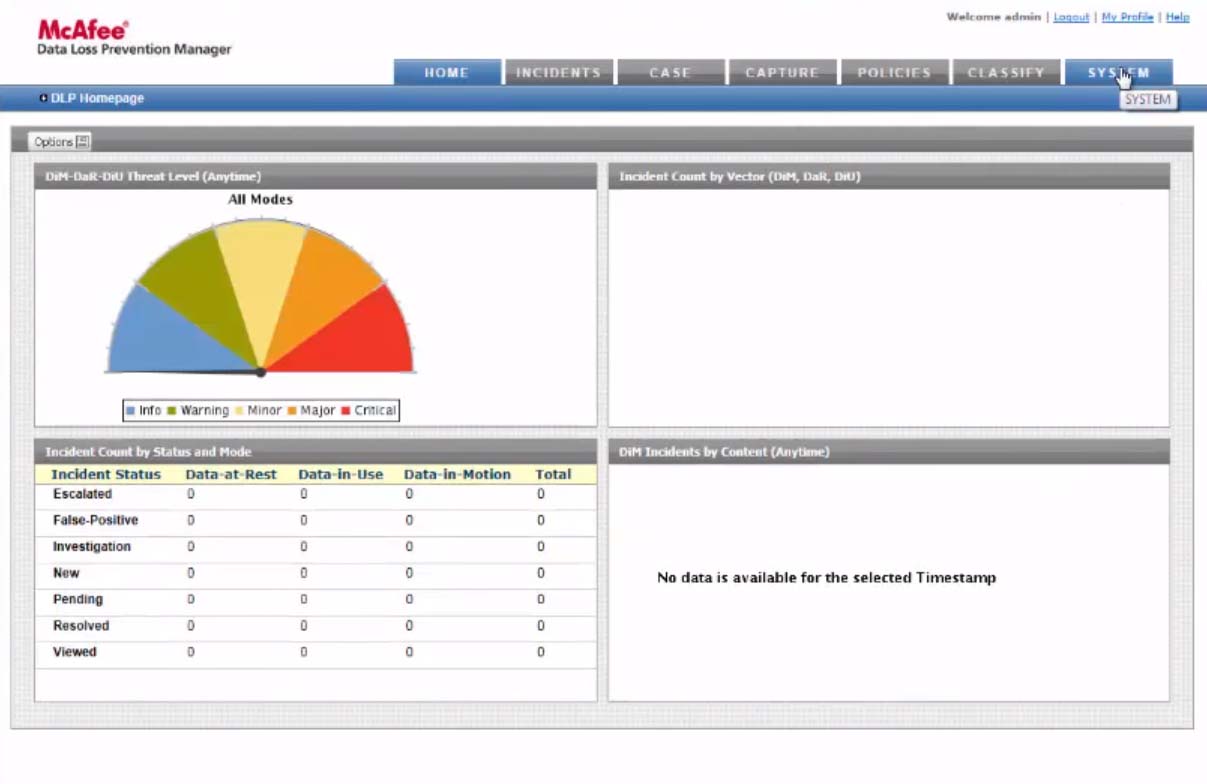This screenshot has height=784, width=1207.
Task: Expand the arrow icon beside DLP Homepage
Action: (43, 98)
